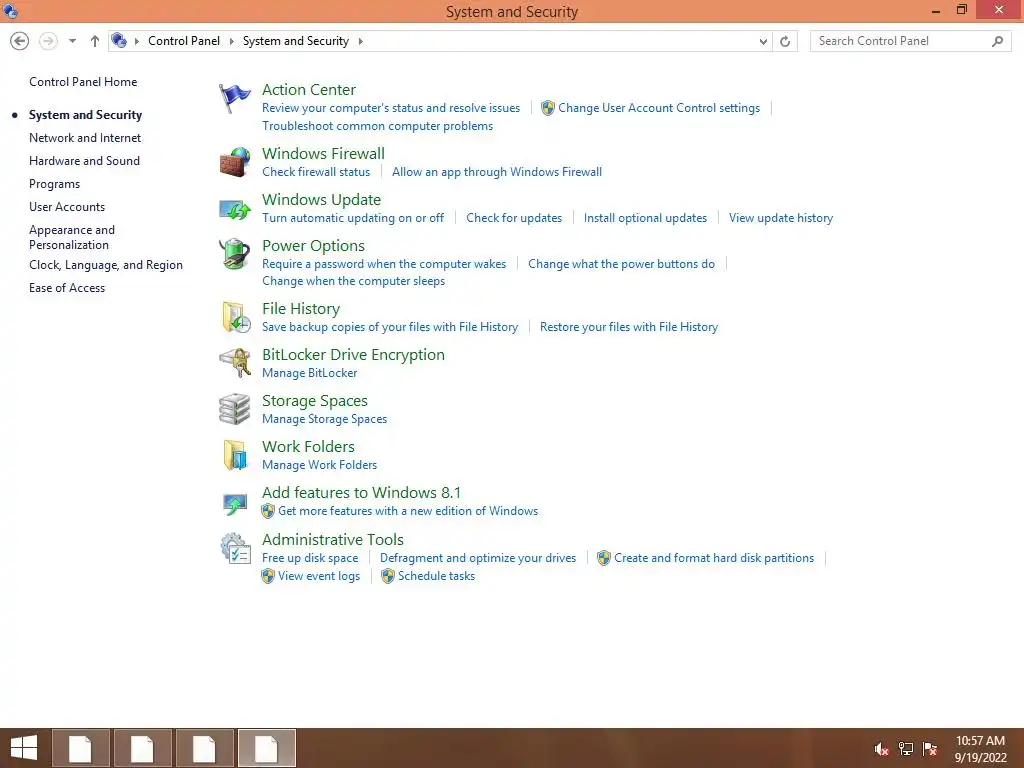1024x768 pixels.
Task: Open the Action Center heading link
Action: 309,89
